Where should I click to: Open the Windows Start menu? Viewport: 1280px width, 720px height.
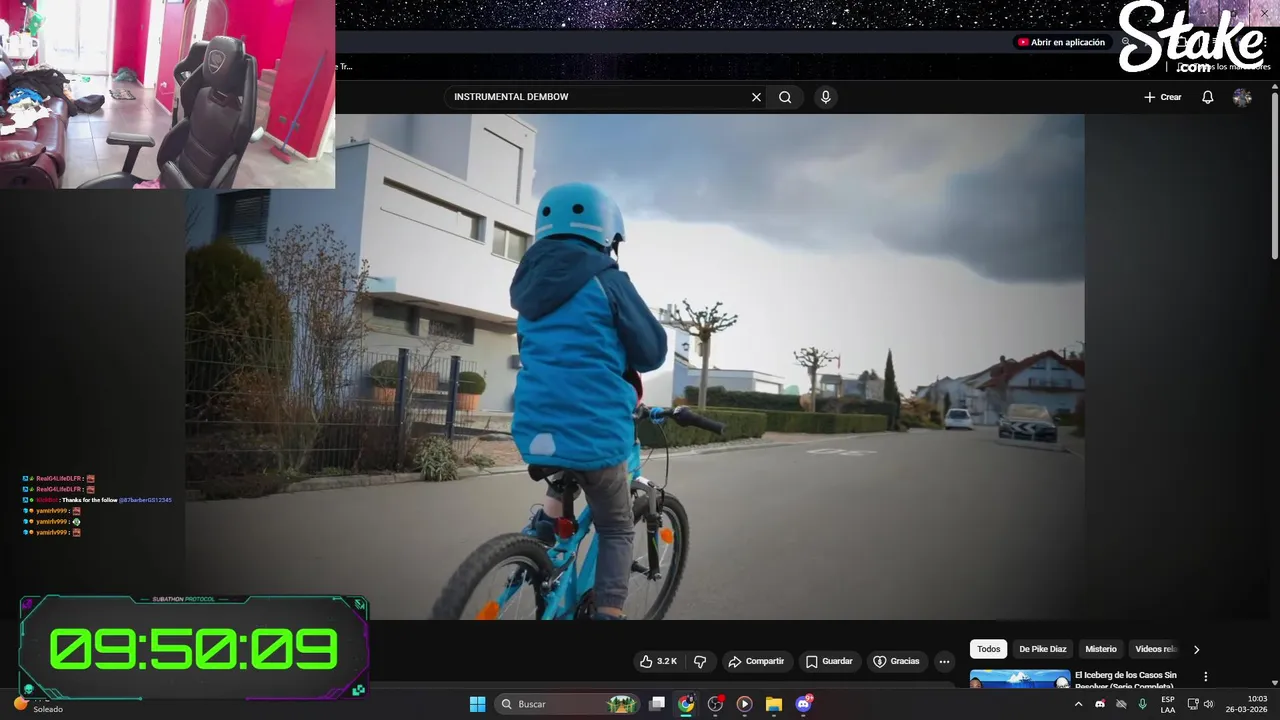[477, 704]
